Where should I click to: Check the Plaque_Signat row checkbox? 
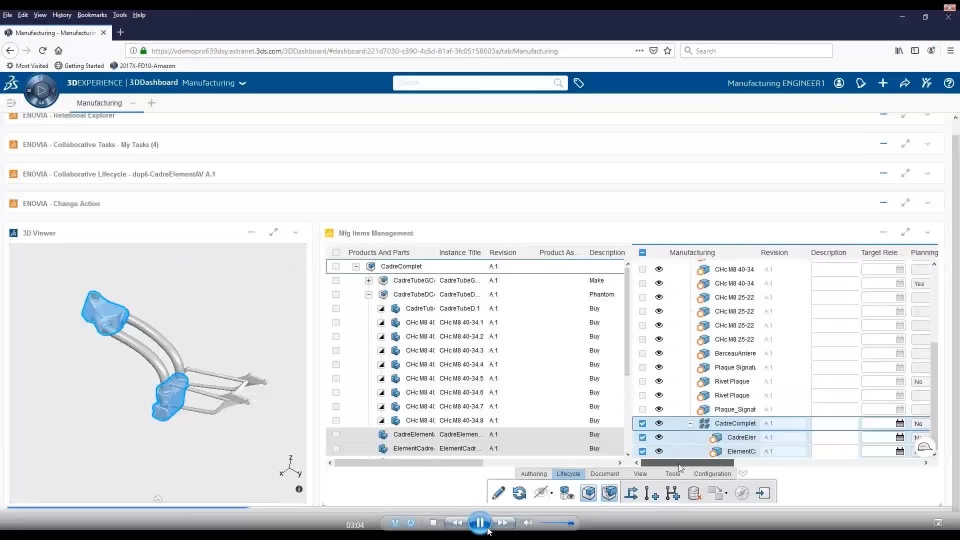pos(642,409)
